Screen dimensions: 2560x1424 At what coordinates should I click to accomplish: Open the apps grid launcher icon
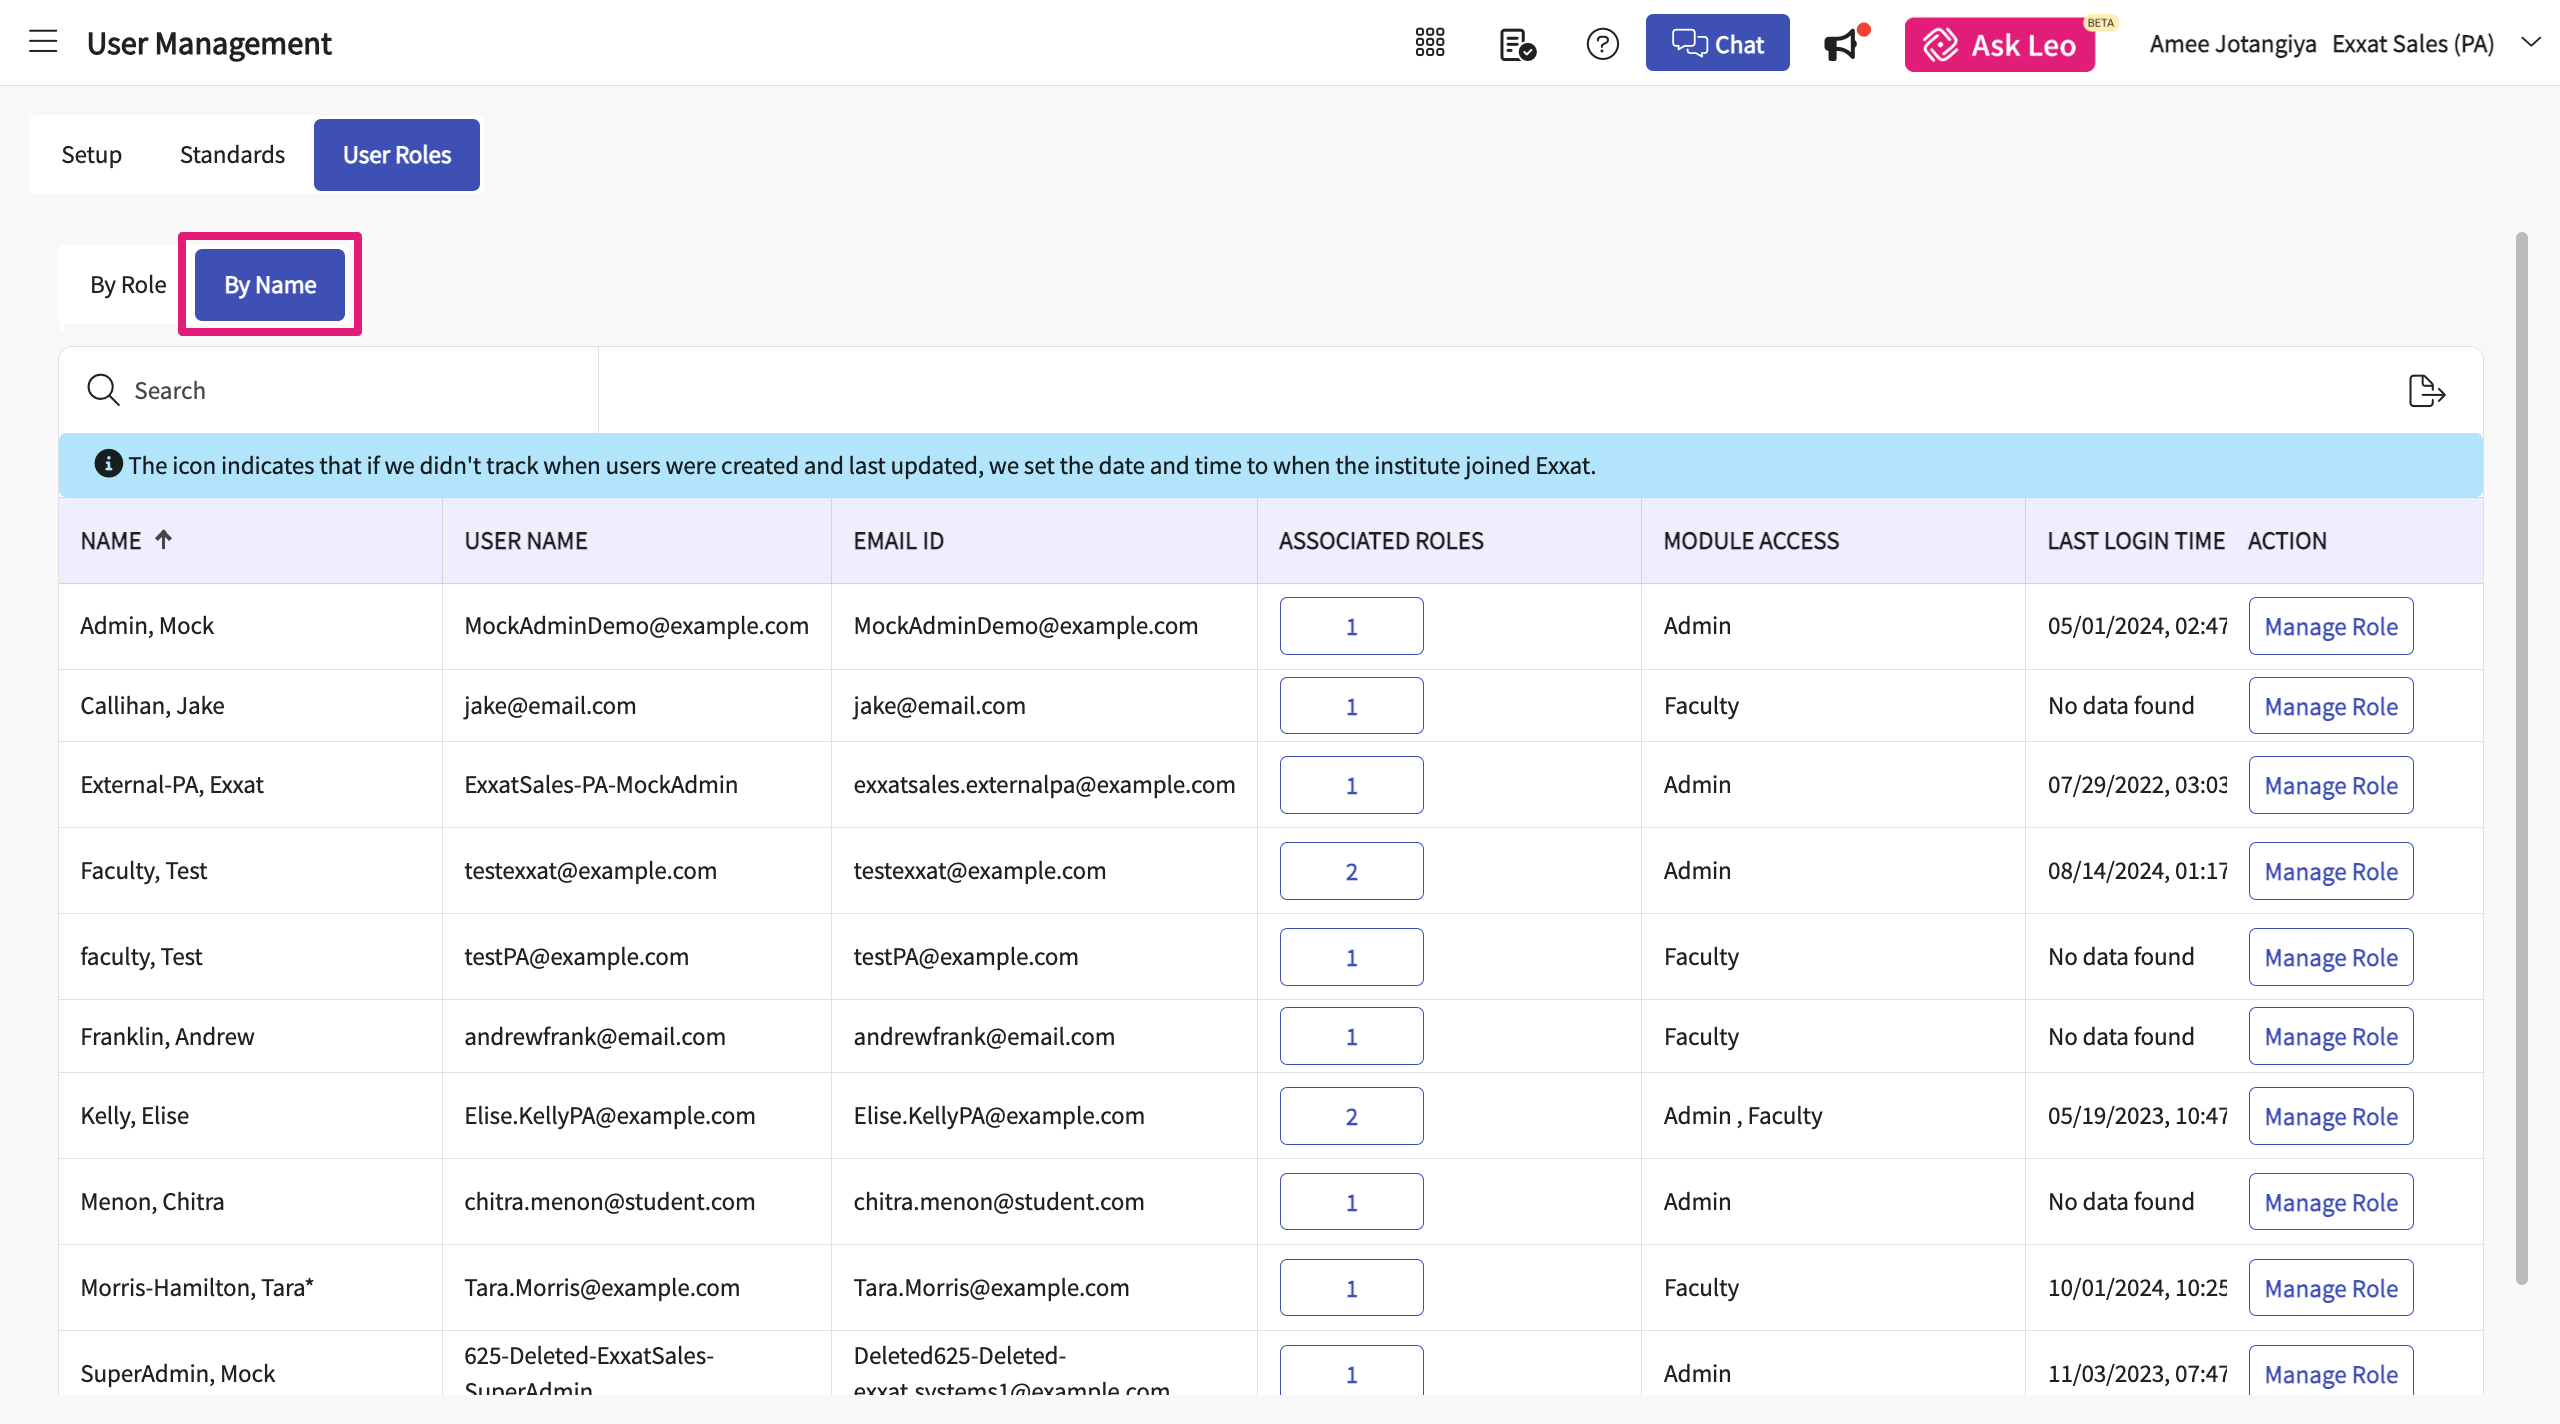(x=1430, y=43)
